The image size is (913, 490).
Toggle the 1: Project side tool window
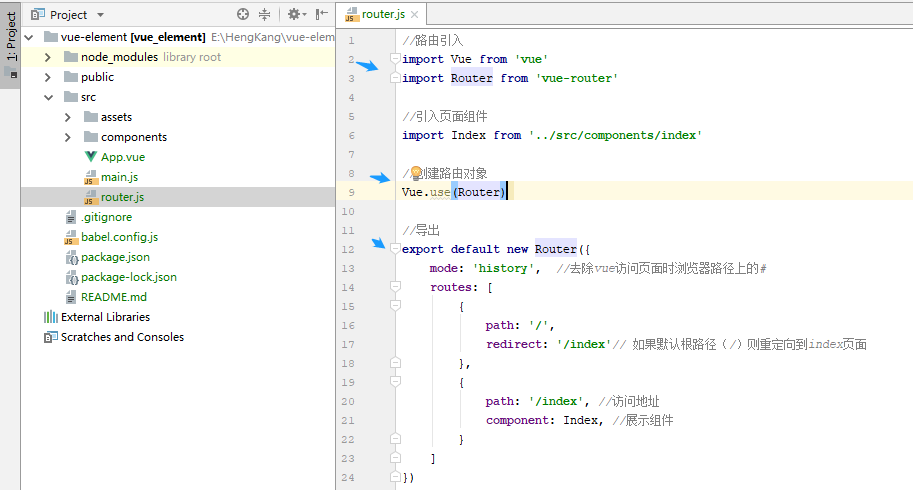tap(10, 45)
